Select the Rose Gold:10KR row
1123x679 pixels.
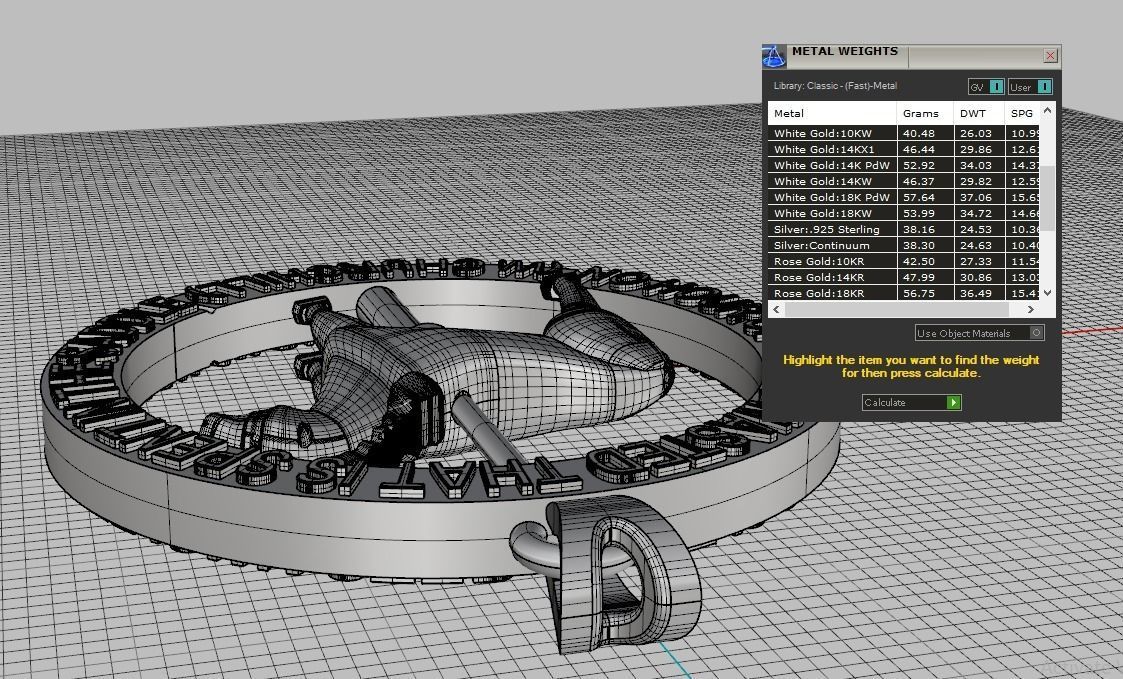(x=904, y=261)
